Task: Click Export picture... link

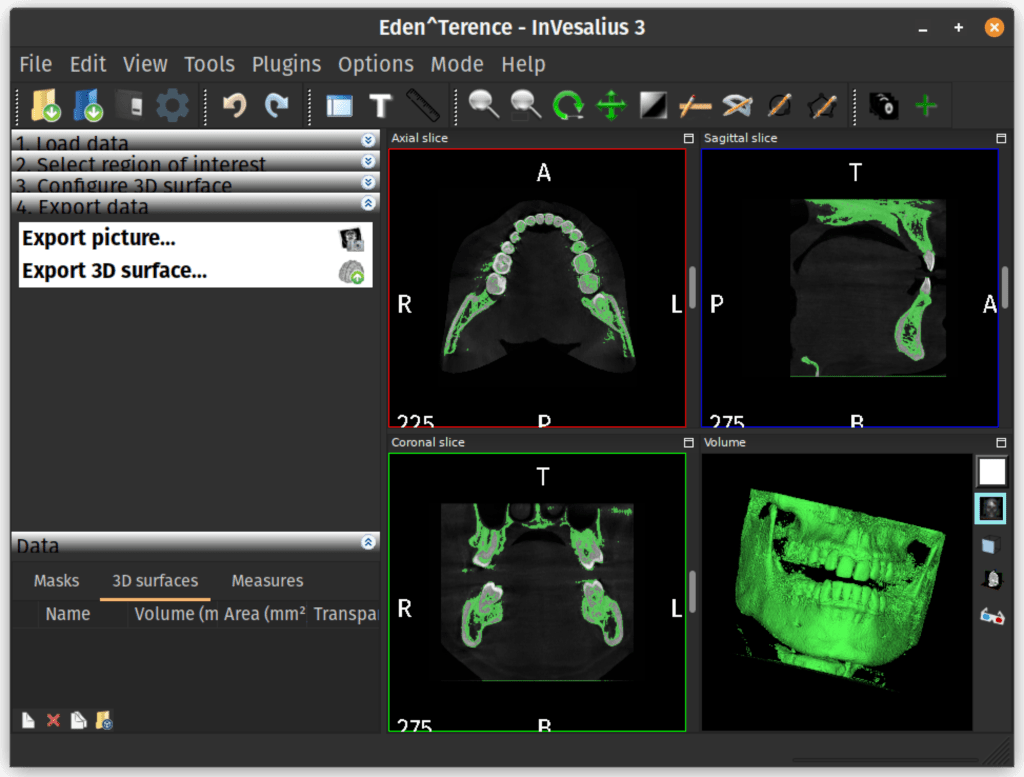Action: pyautogui.click(x=99, y=238)
